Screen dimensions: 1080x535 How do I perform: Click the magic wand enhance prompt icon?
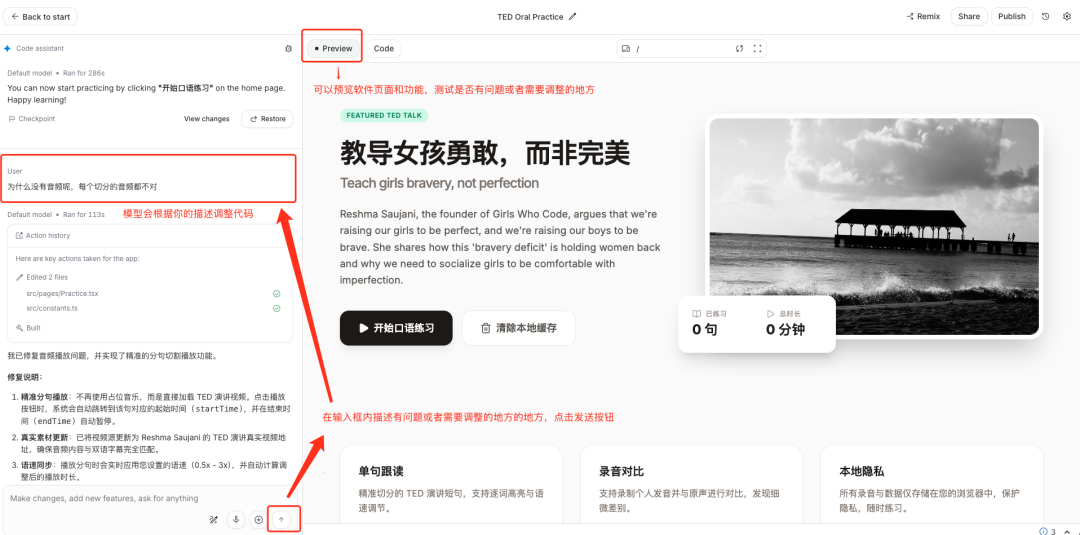pyautogui.click(x=214, y=520)
